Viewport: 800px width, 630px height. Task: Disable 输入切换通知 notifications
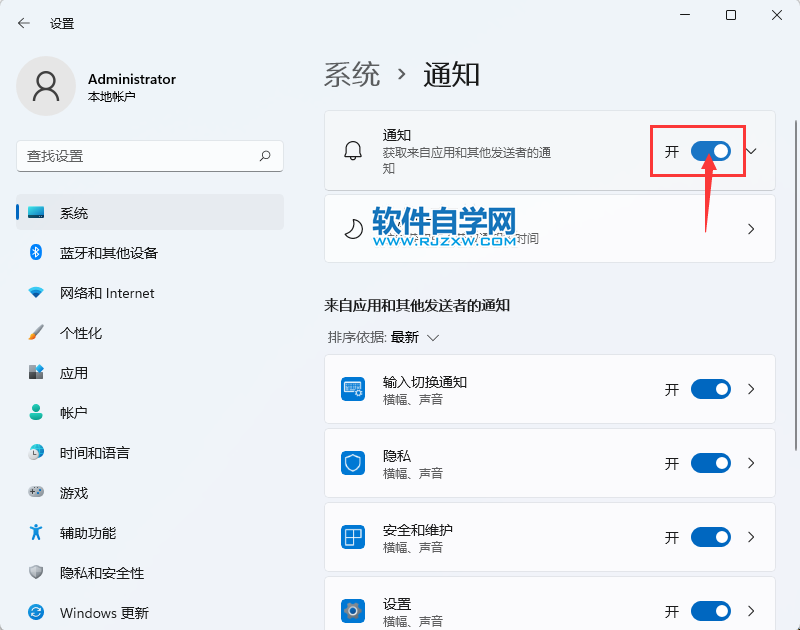pos(711,389)
